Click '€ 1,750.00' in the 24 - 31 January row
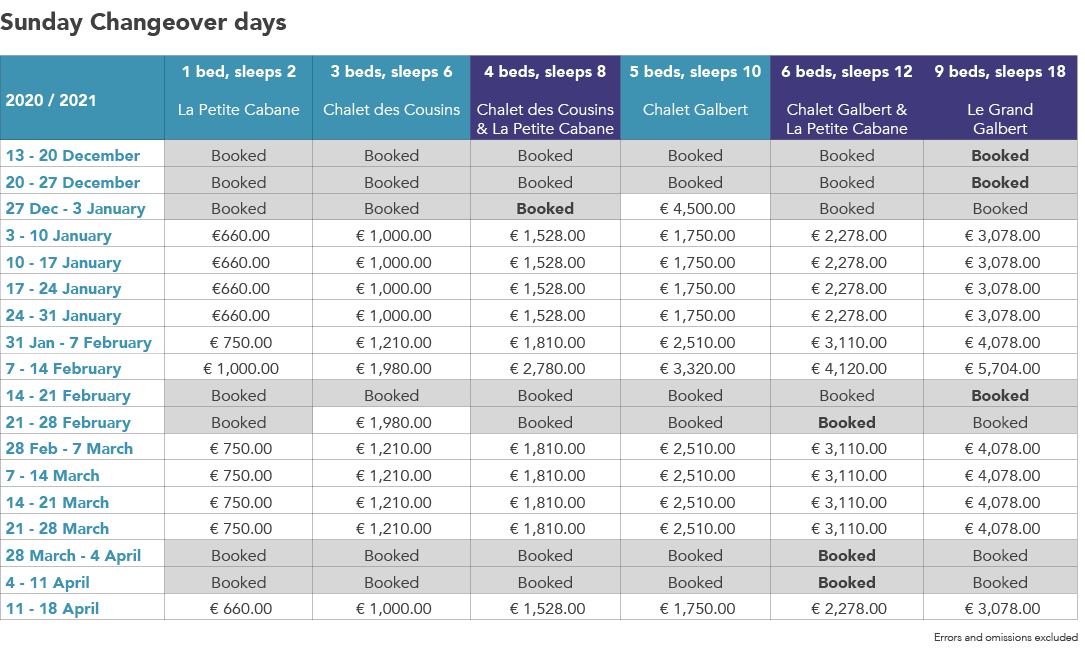Viewport: 1085px width, 652px height. 698,316
